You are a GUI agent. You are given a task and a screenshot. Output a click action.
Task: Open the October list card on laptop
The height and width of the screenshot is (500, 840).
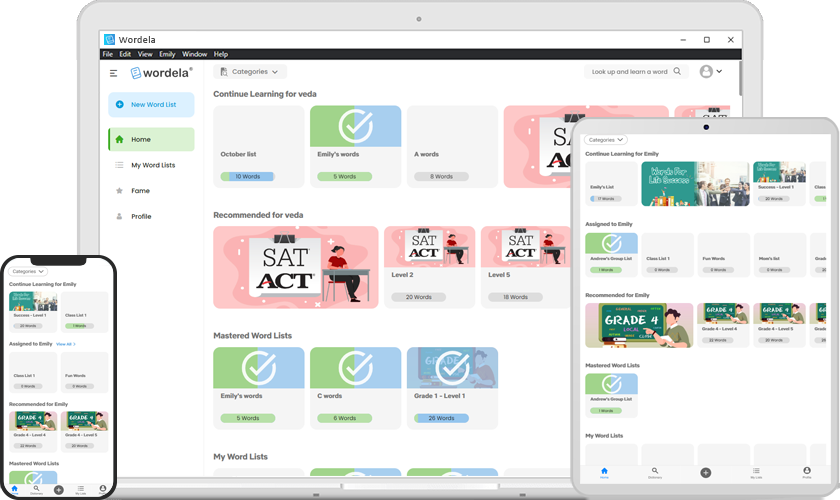point(259,146)
